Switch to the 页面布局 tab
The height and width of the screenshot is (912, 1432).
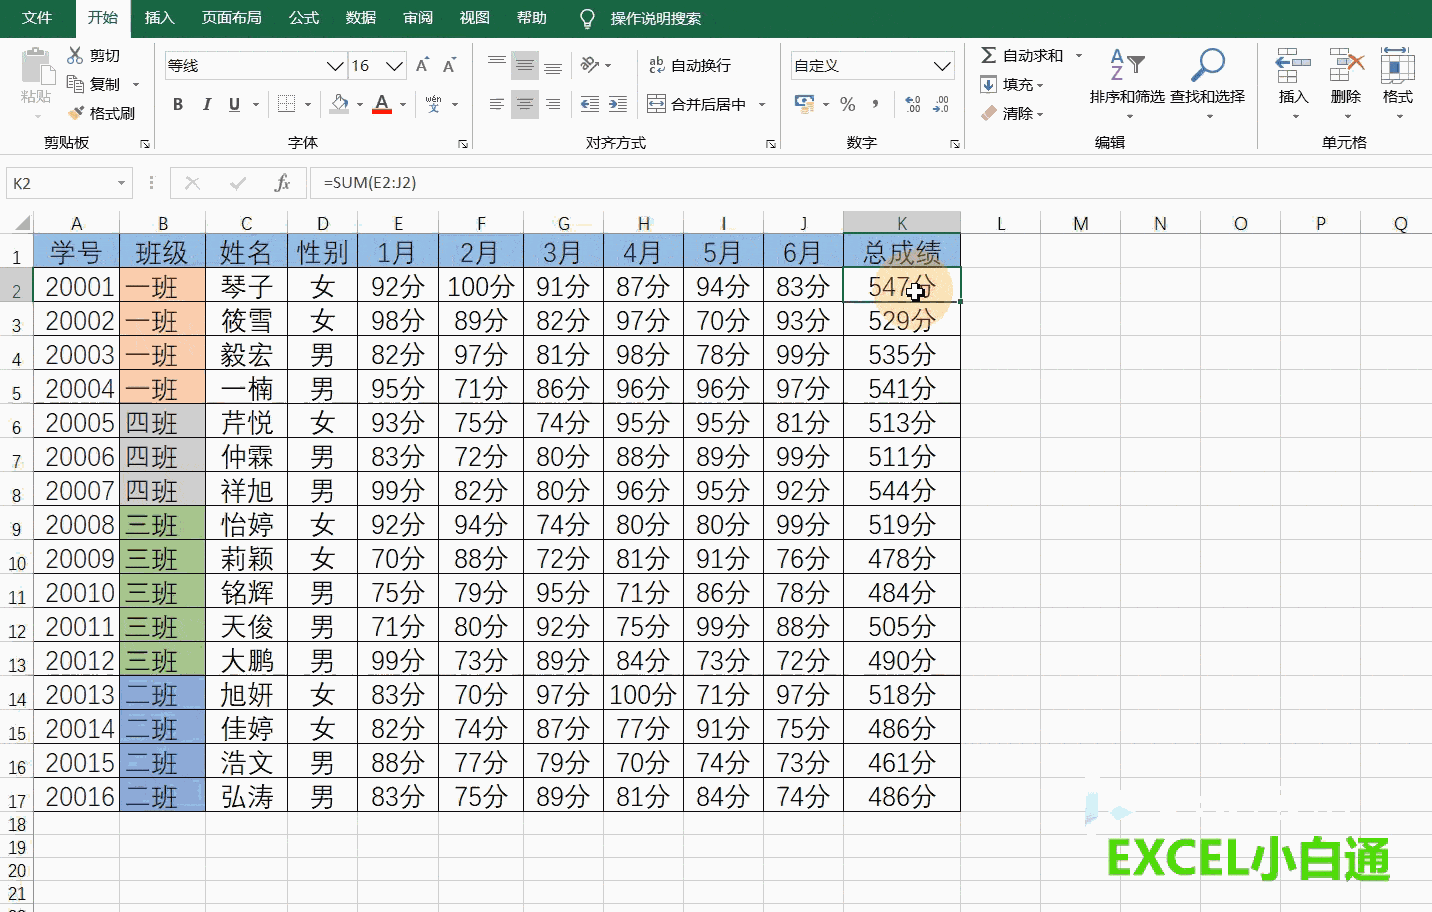click(x=231, y=17)
